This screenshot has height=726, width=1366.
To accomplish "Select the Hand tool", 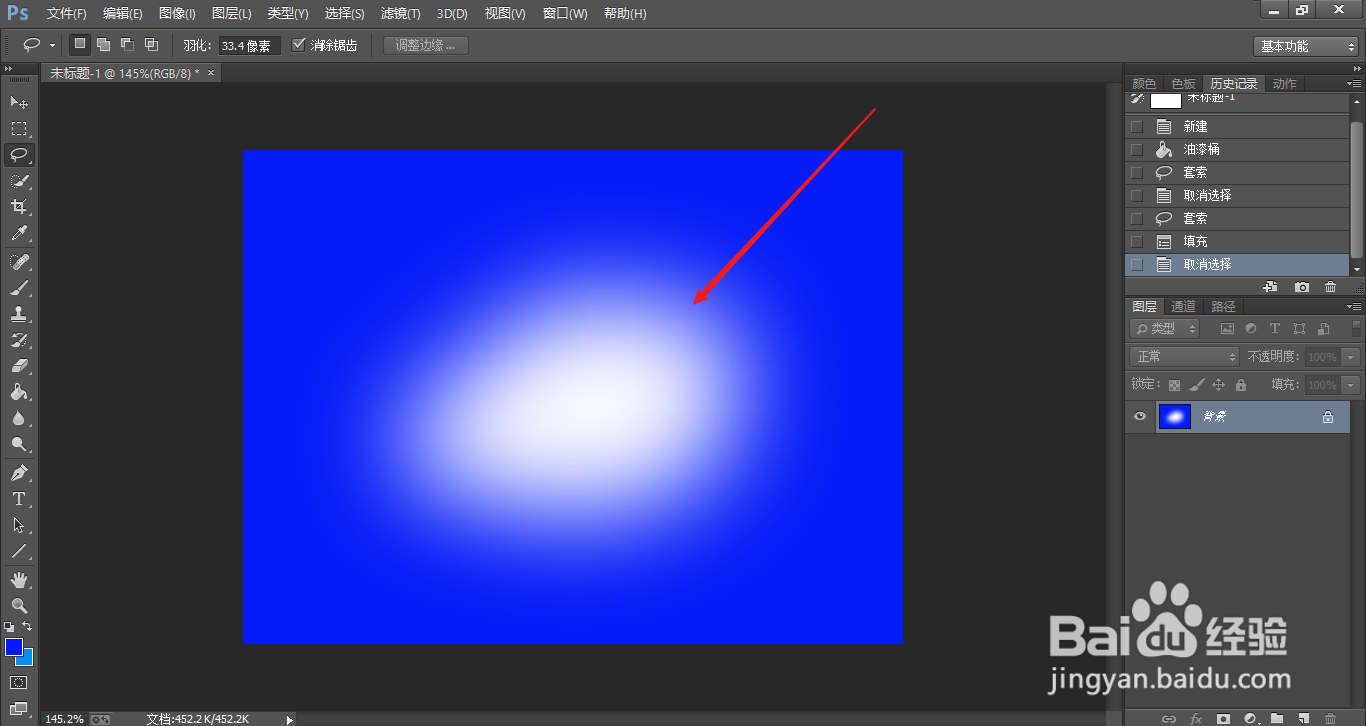I will [x=19, y=579].
